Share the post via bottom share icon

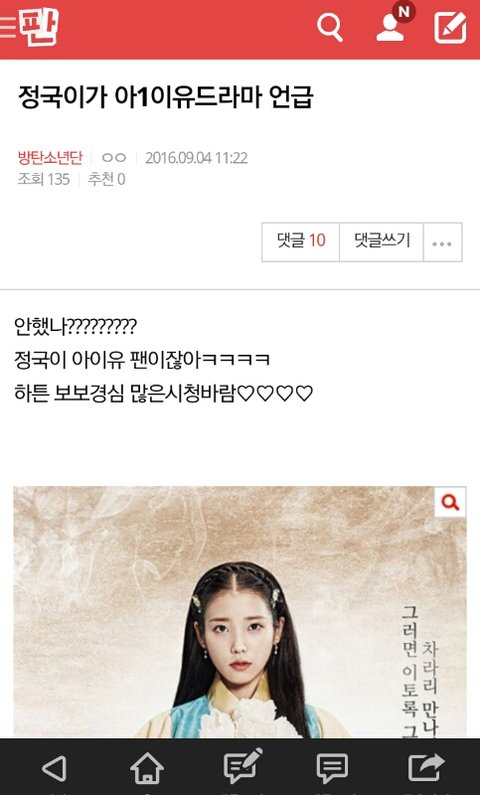tap(426, 767)
